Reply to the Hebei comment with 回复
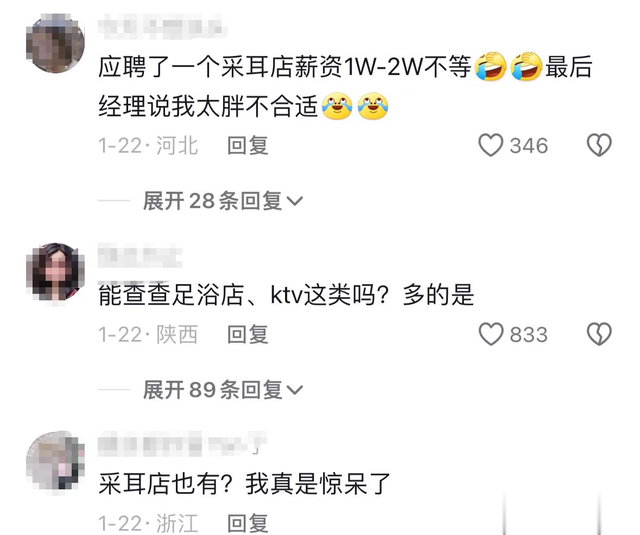 248,146
